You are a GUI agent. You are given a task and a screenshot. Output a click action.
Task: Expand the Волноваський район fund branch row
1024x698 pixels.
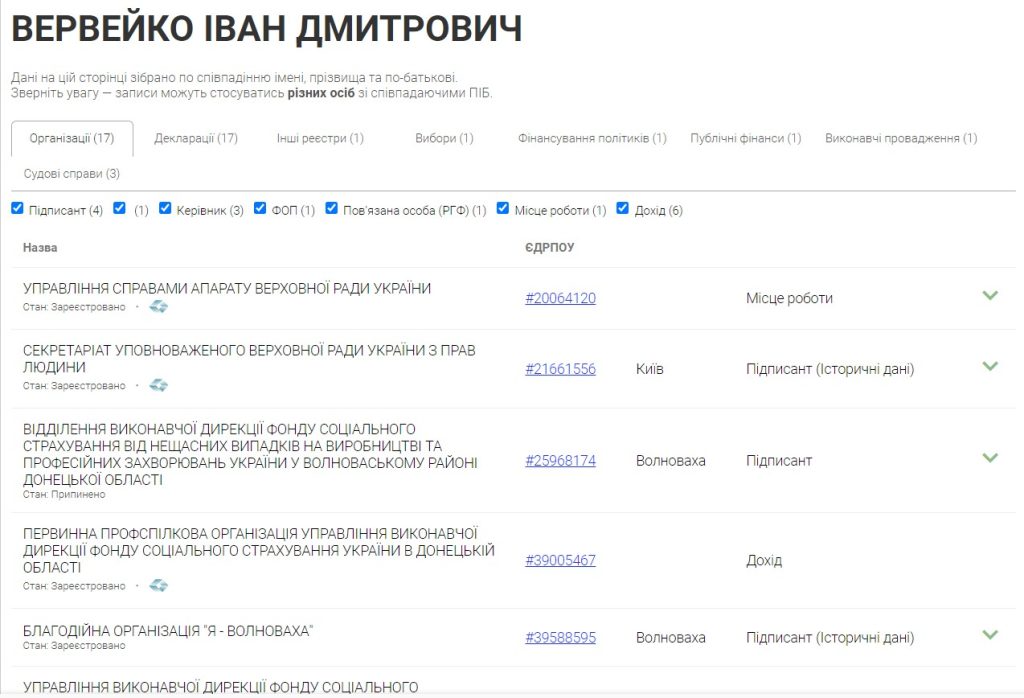(990, 459)
